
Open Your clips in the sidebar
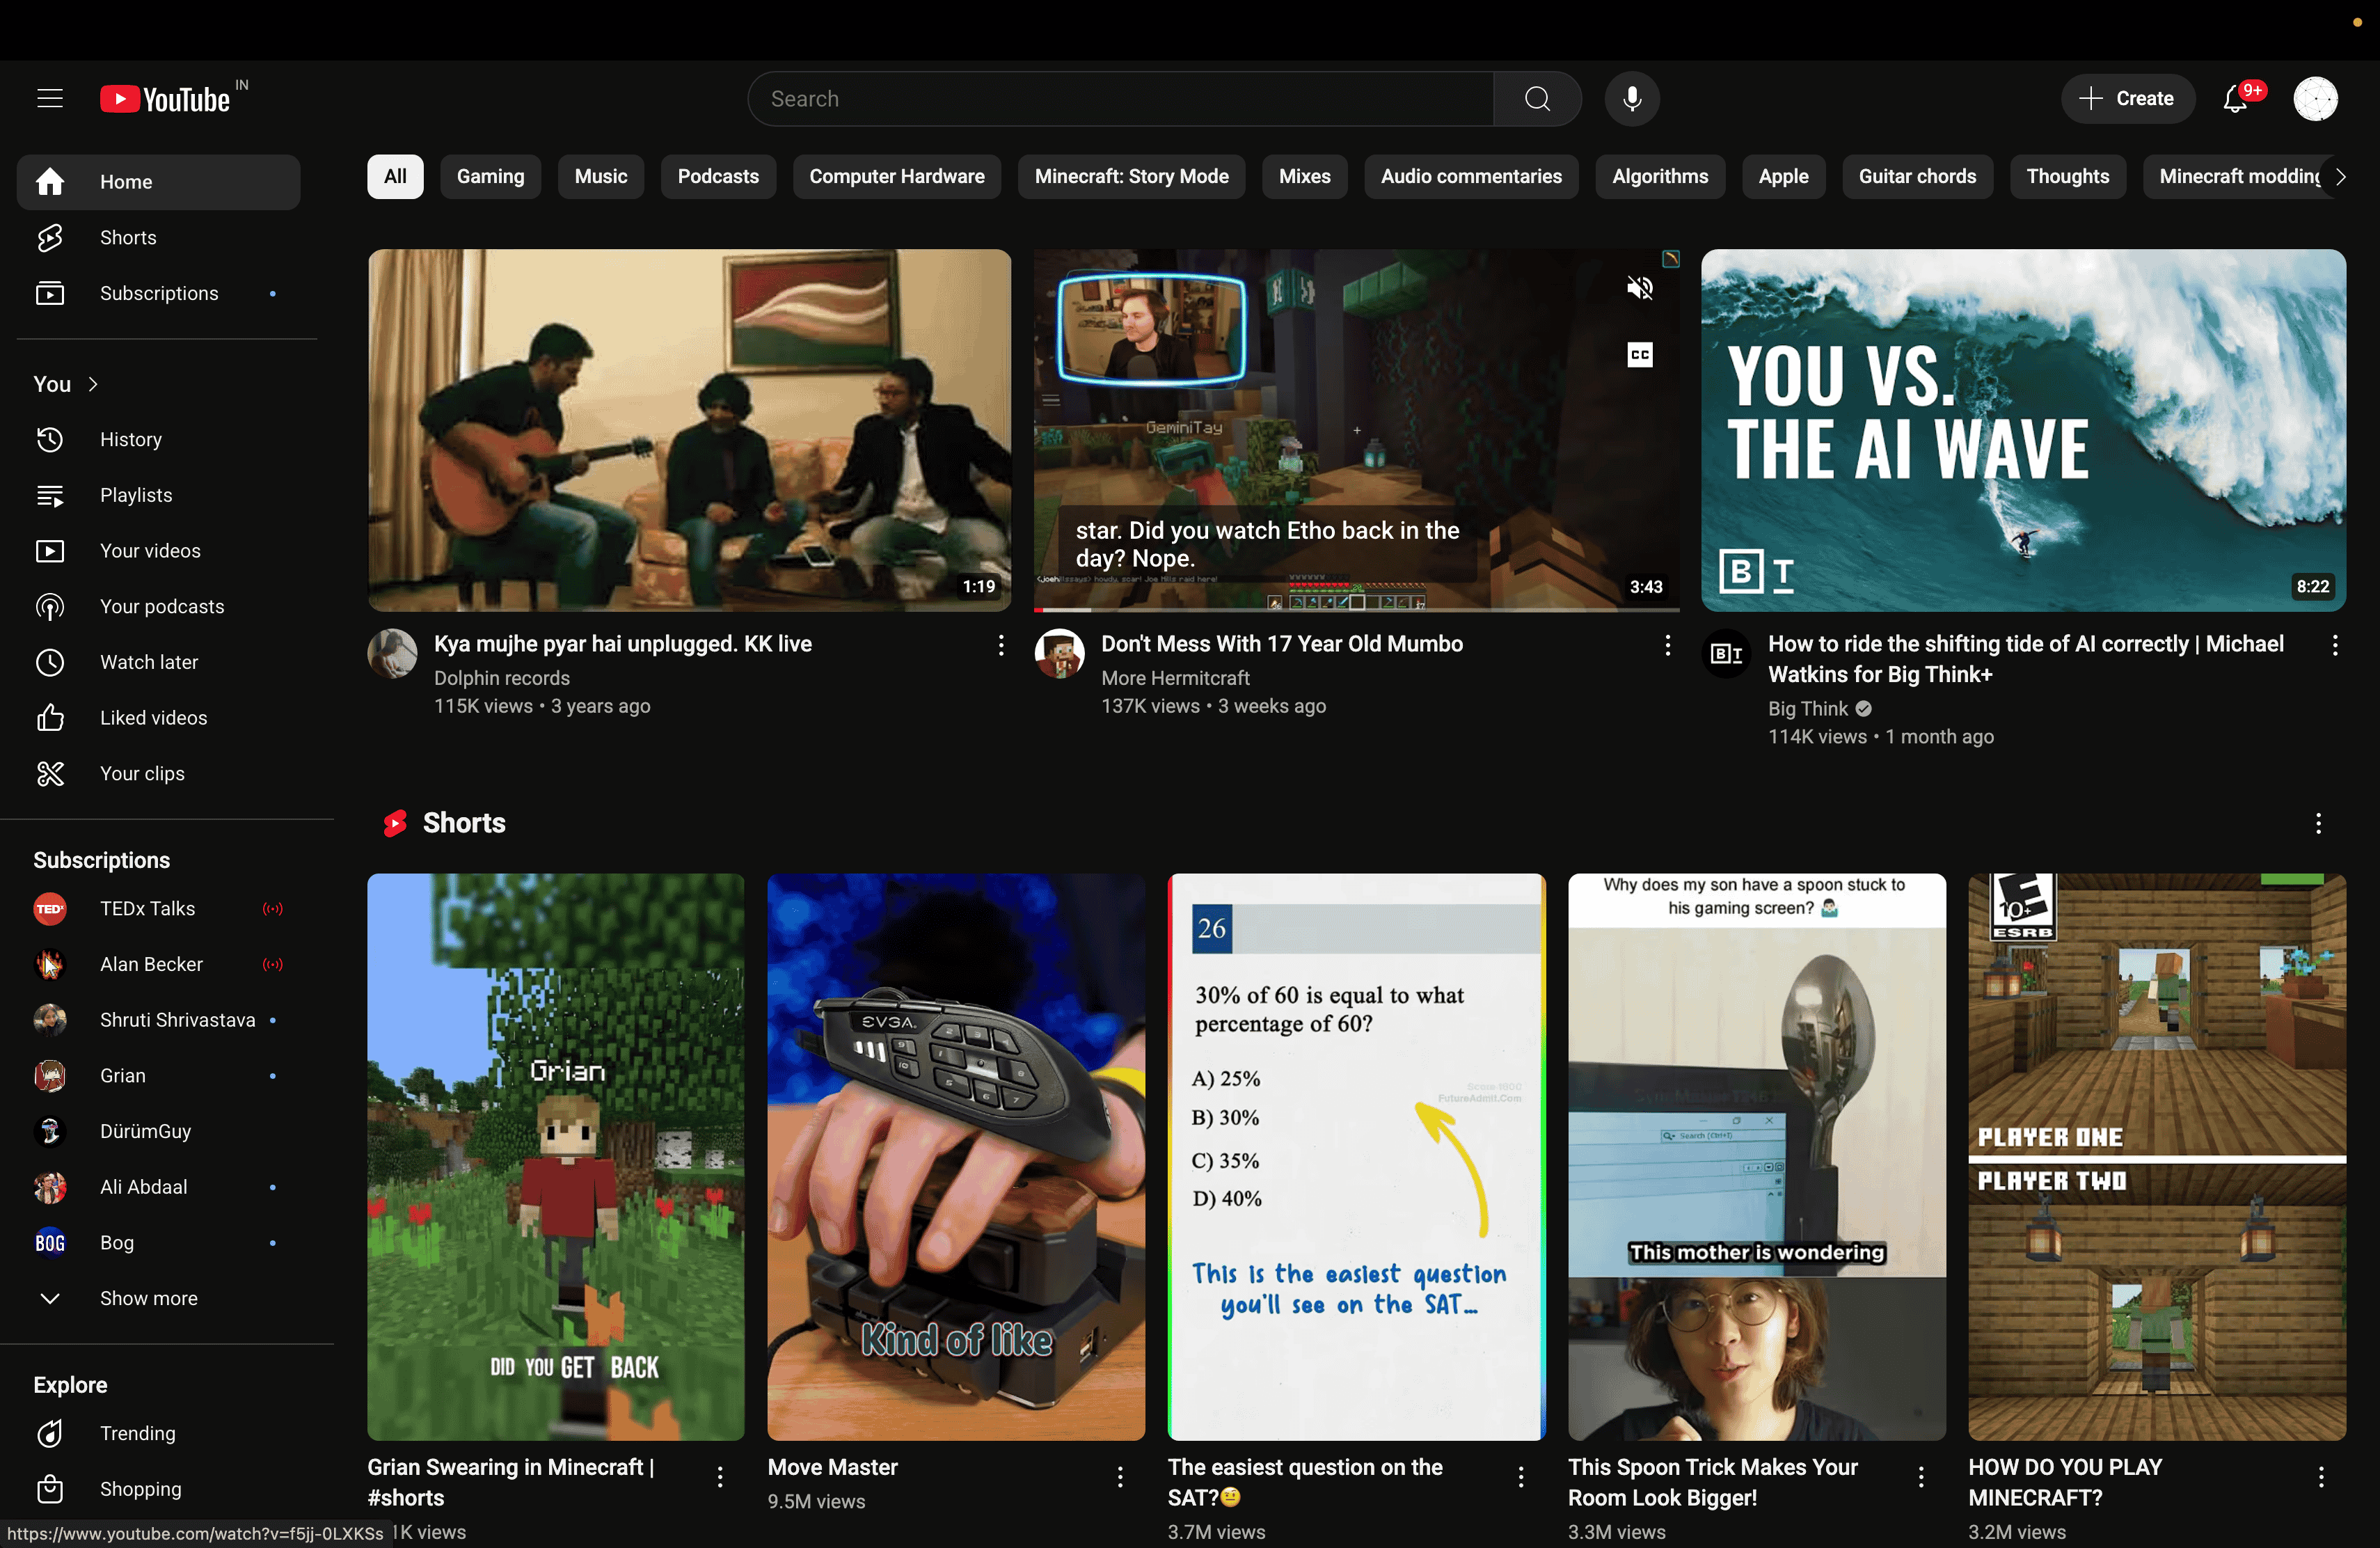pyautogui.click(x=142, y=773)
